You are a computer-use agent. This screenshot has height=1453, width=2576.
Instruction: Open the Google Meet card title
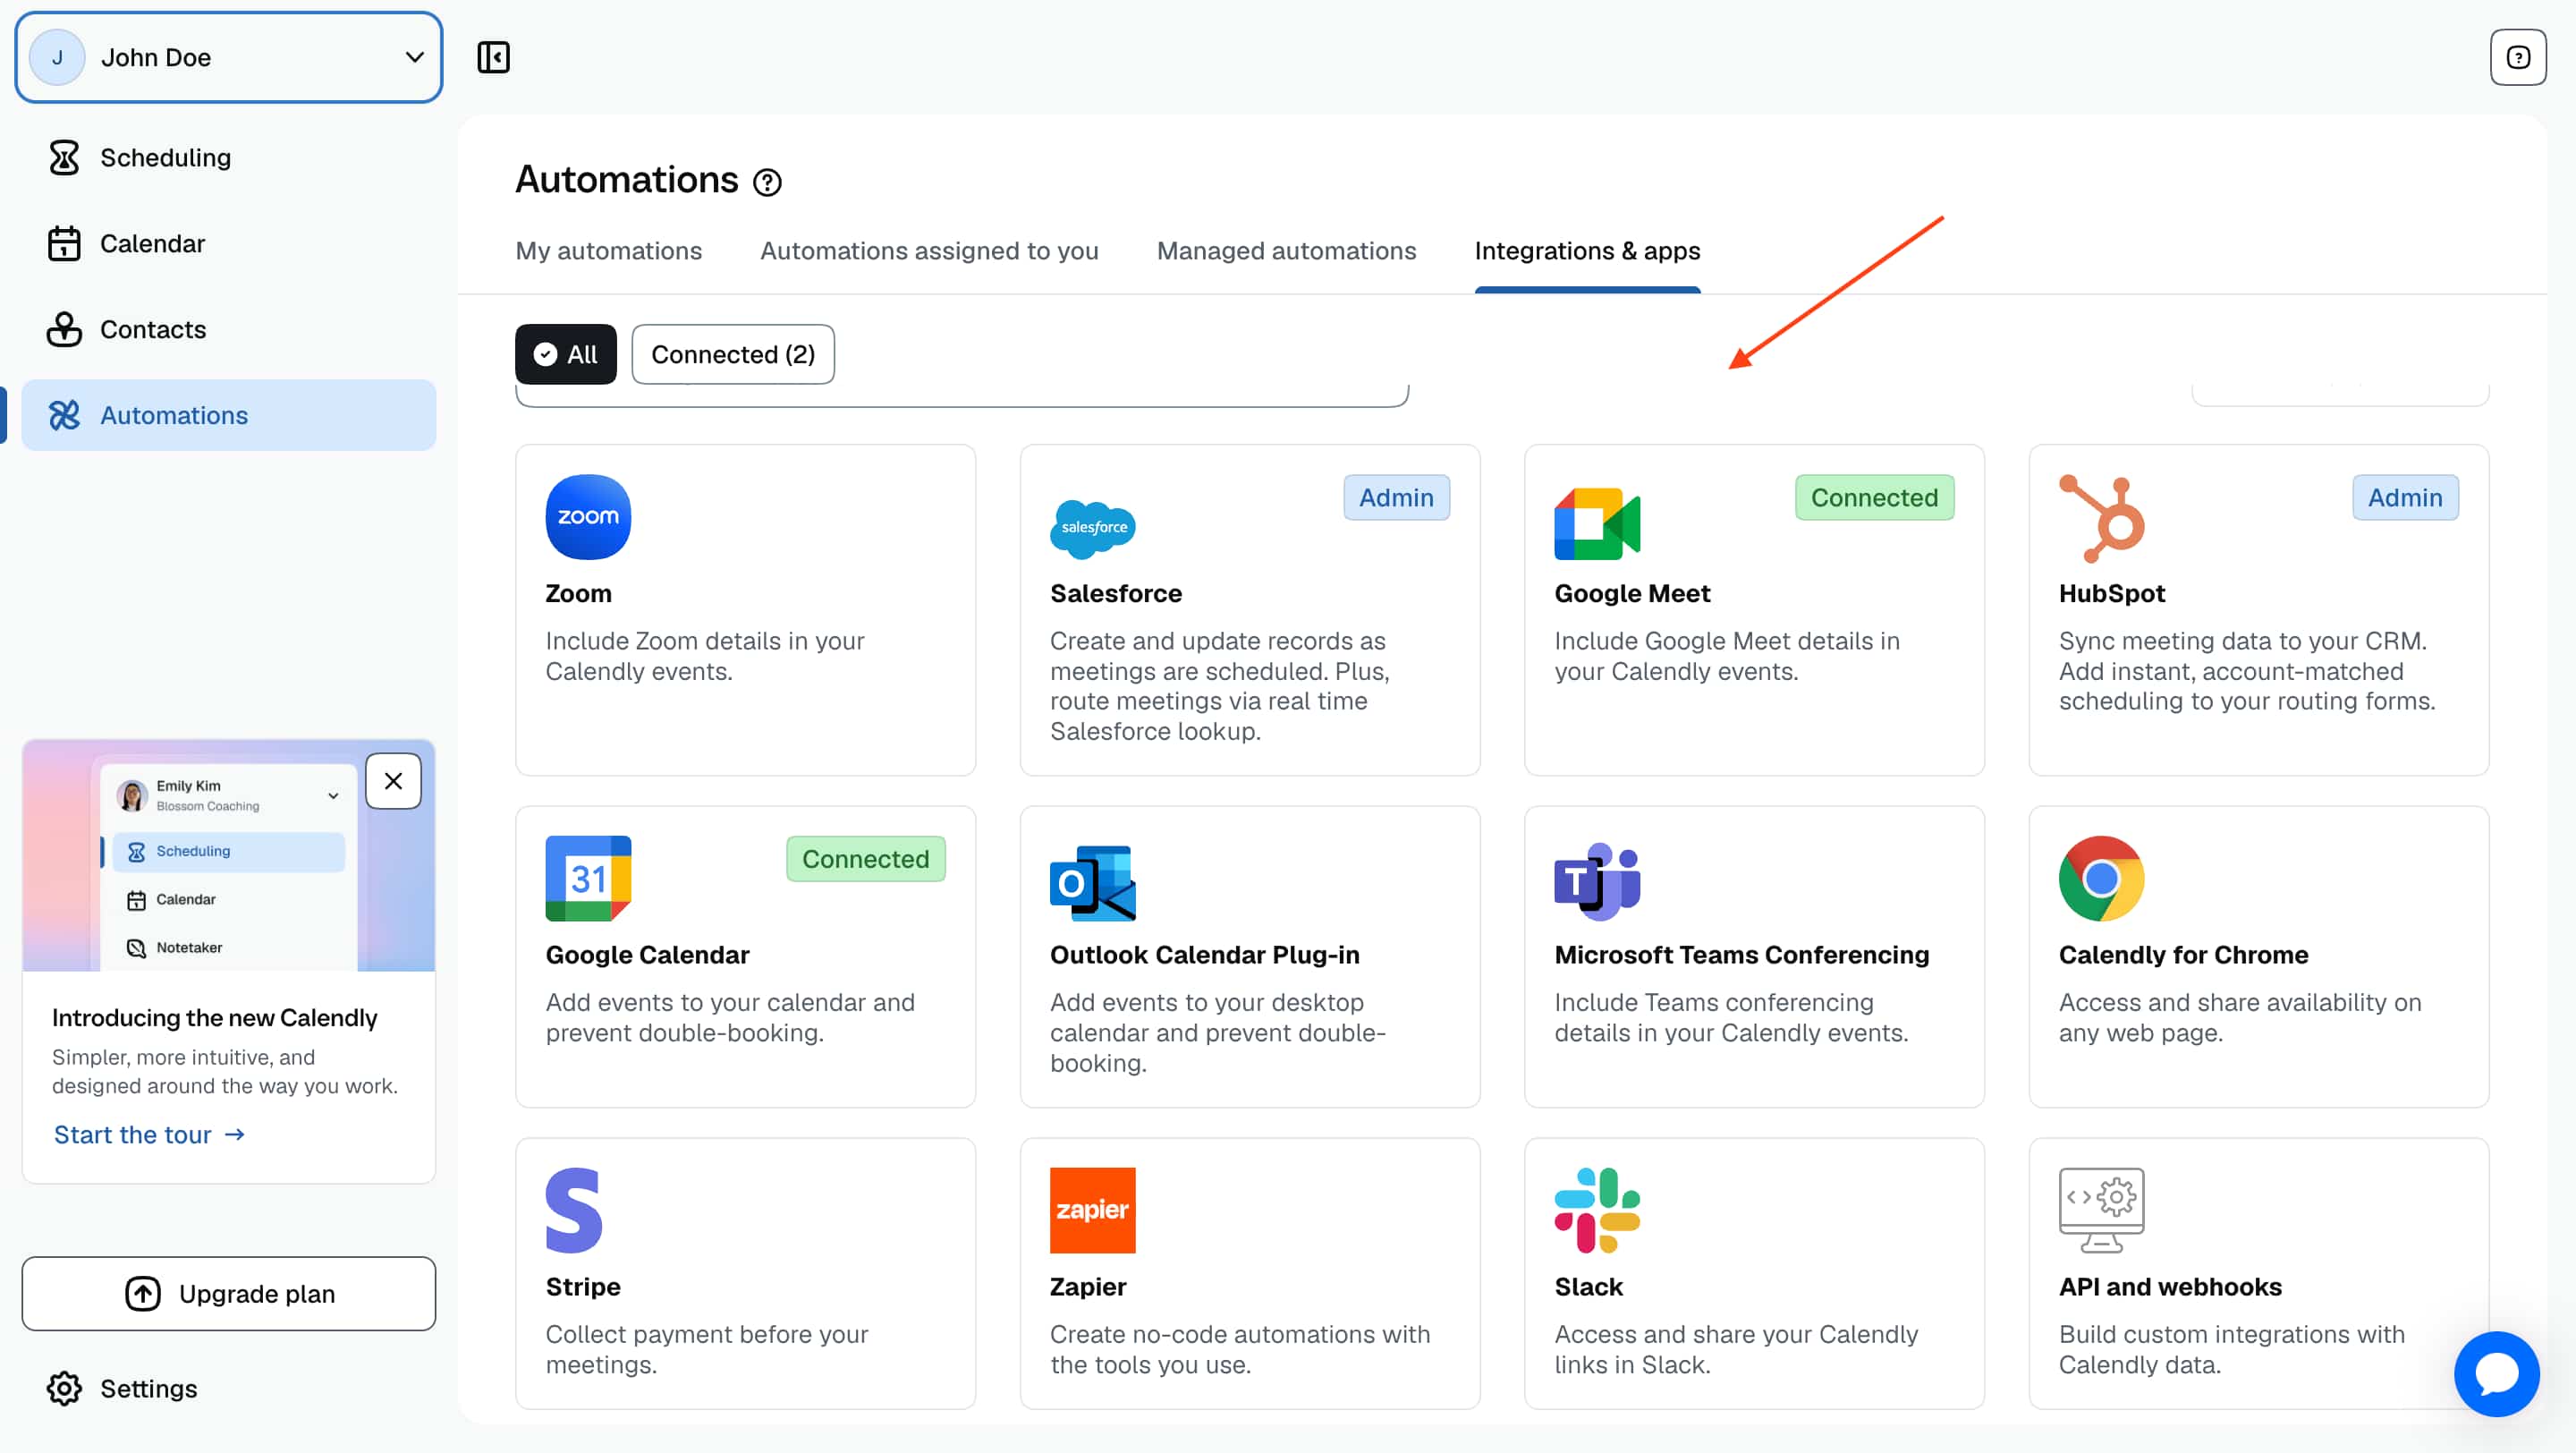click(x=1632, y=593)
